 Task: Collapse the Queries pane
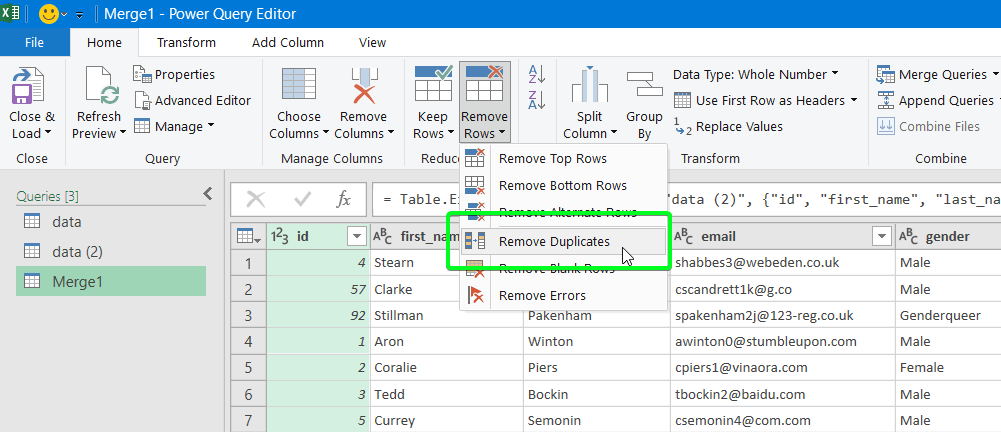pyautogui.click(x=207, y=193)
